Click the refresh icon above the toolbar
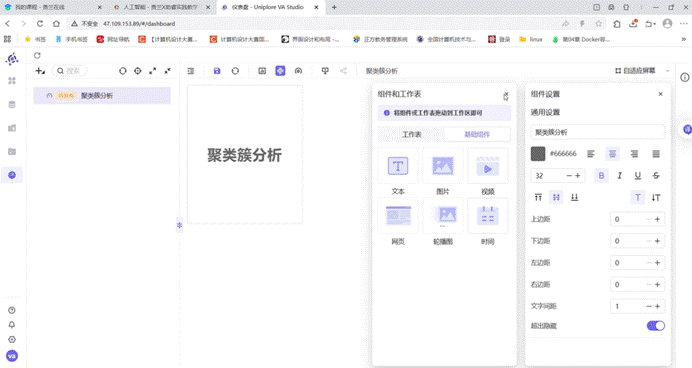This screenshot has width=692, height=368. (x=37, y=56)
